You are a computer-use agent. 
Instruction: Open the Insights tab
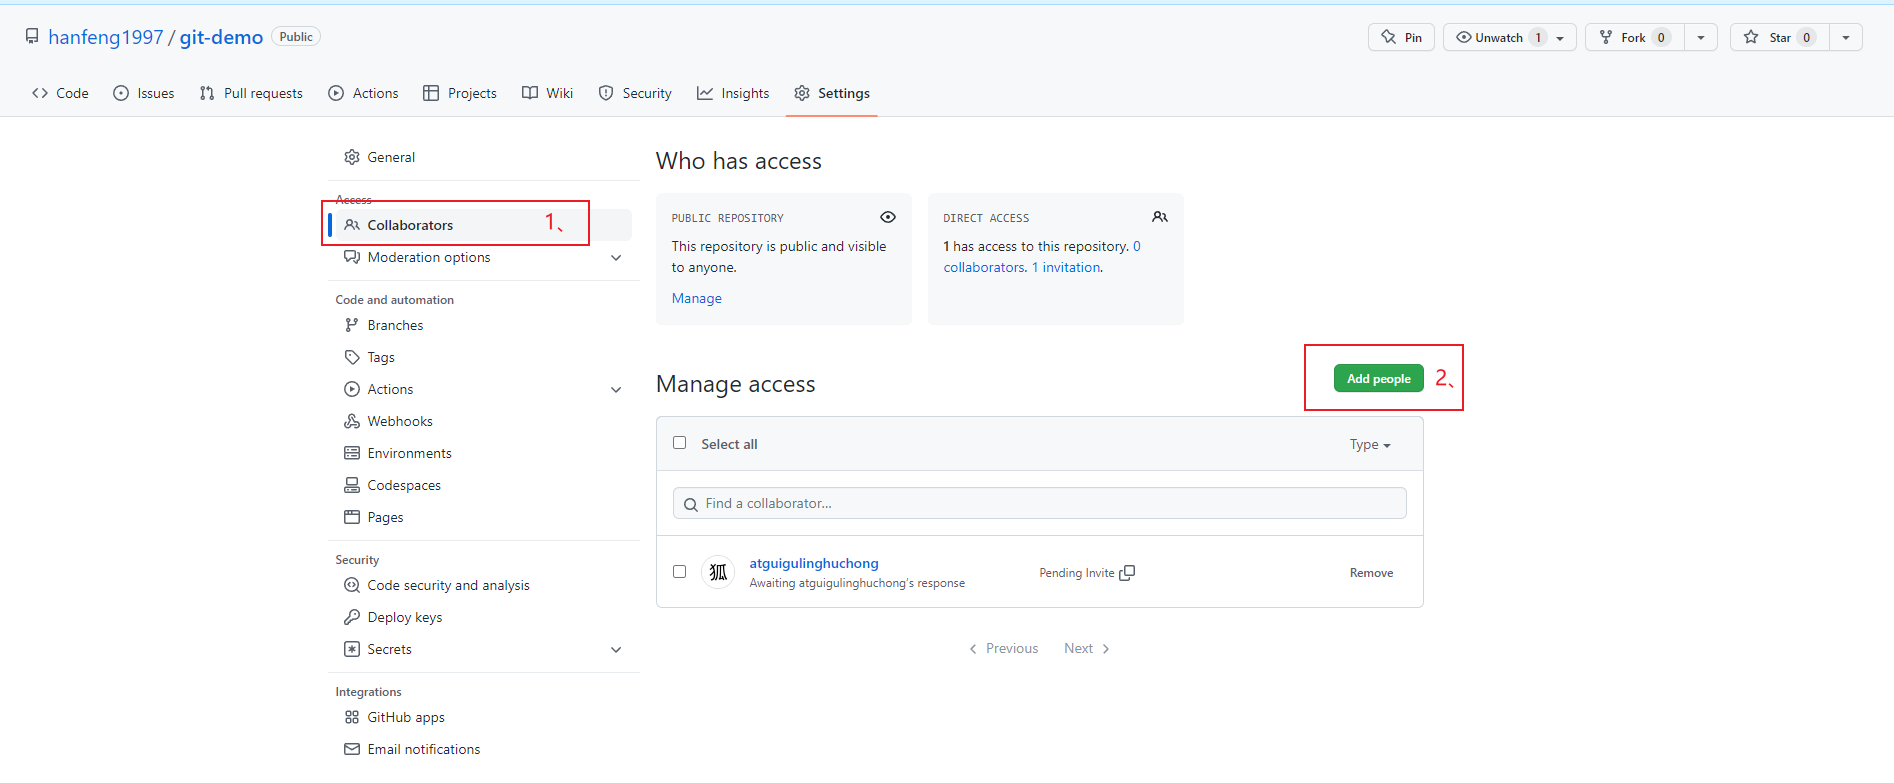[733, 93]
